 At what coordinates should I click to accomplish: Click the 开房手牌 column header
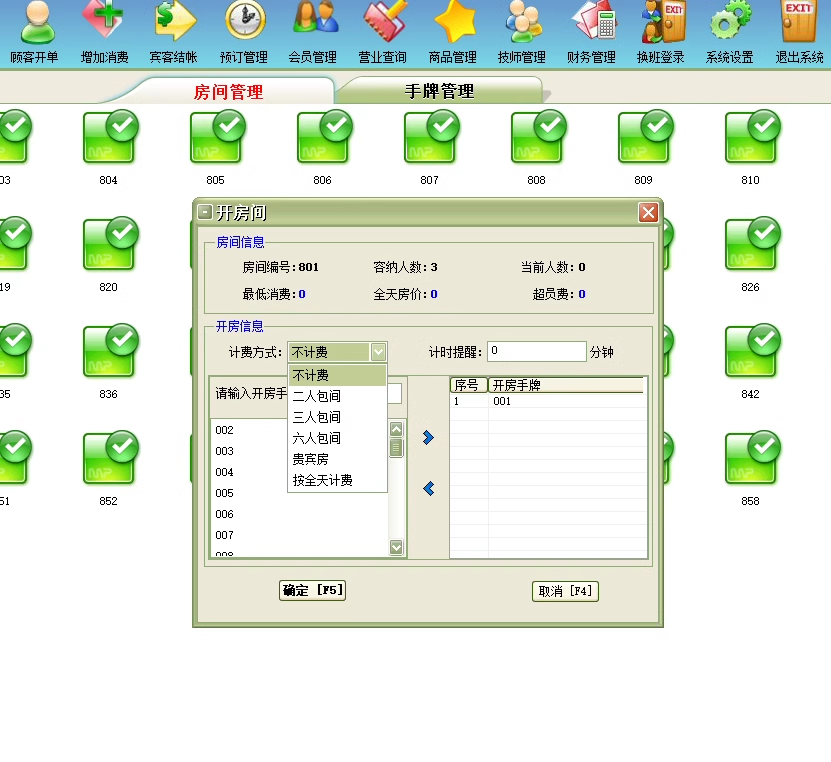click(565, 385)
